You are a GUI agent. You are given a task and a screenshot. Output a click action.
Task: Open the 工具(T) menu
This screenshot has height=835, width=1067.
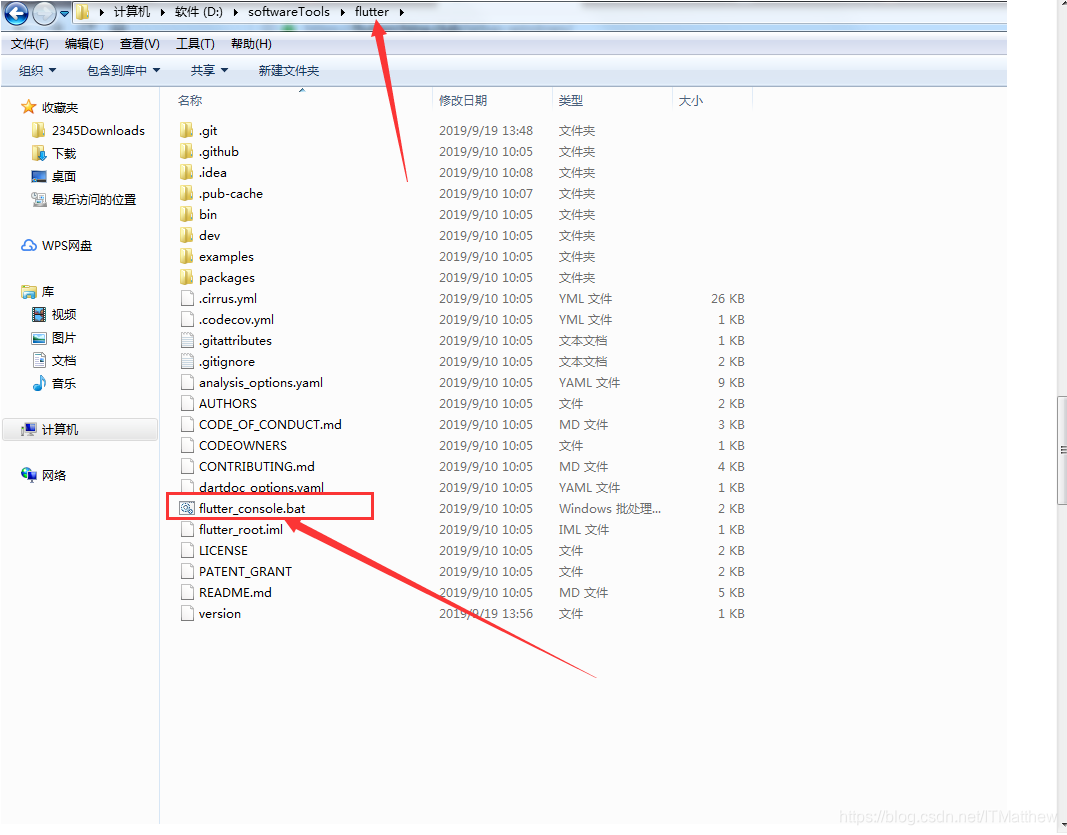coord(195,44)
